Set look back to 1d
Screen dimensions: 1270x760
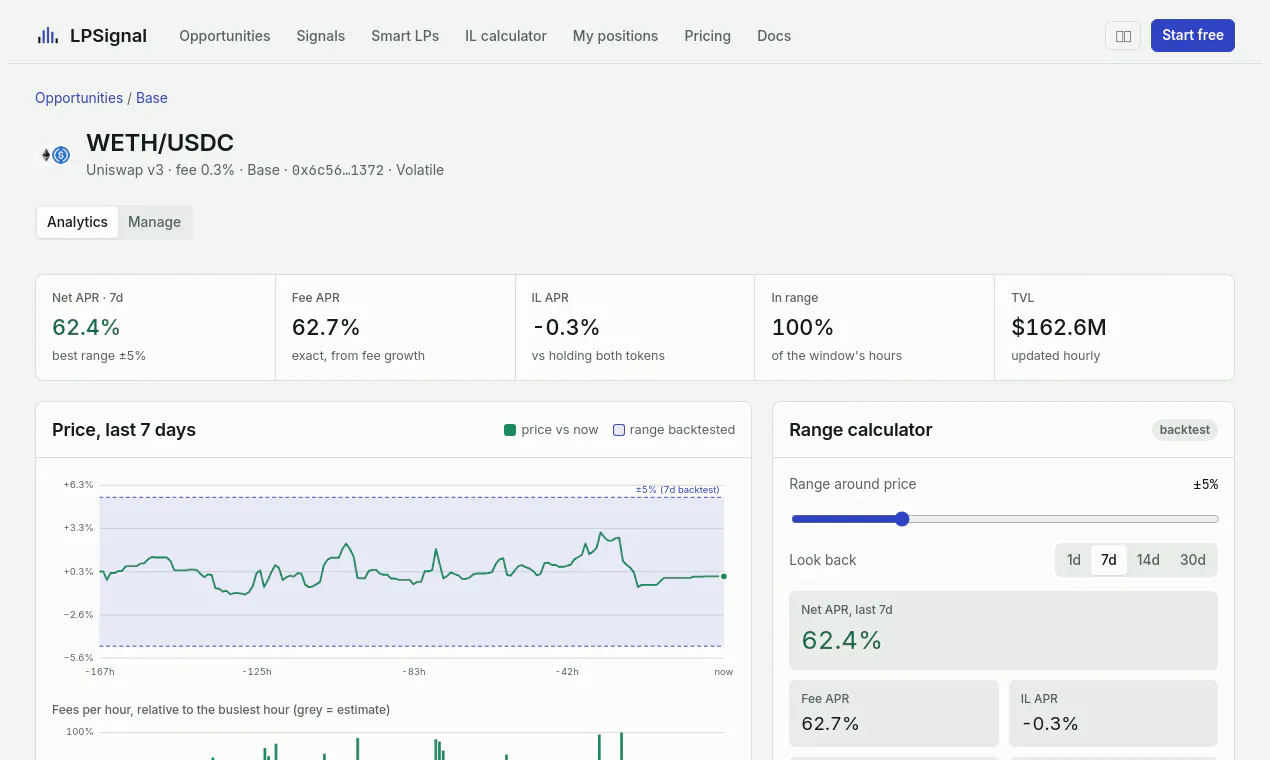[x=1074, y=560]
